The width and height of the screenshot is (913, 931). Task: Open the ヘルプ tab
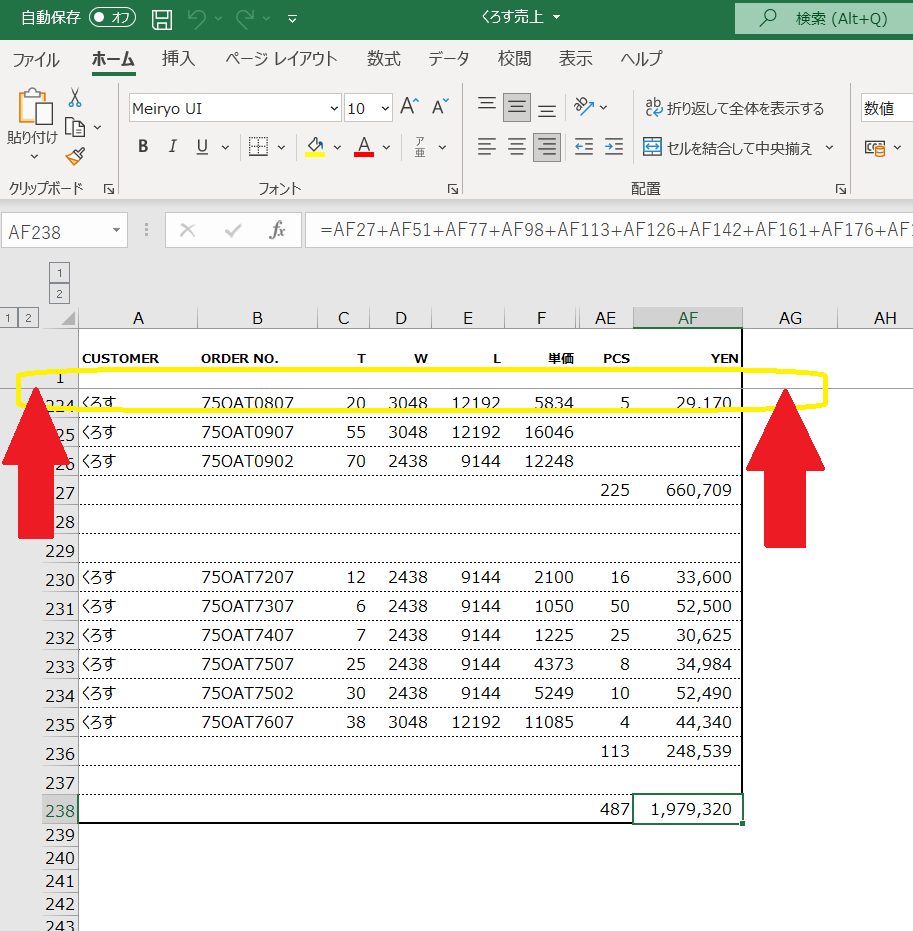pyautogui.click(x=641, y=58)
